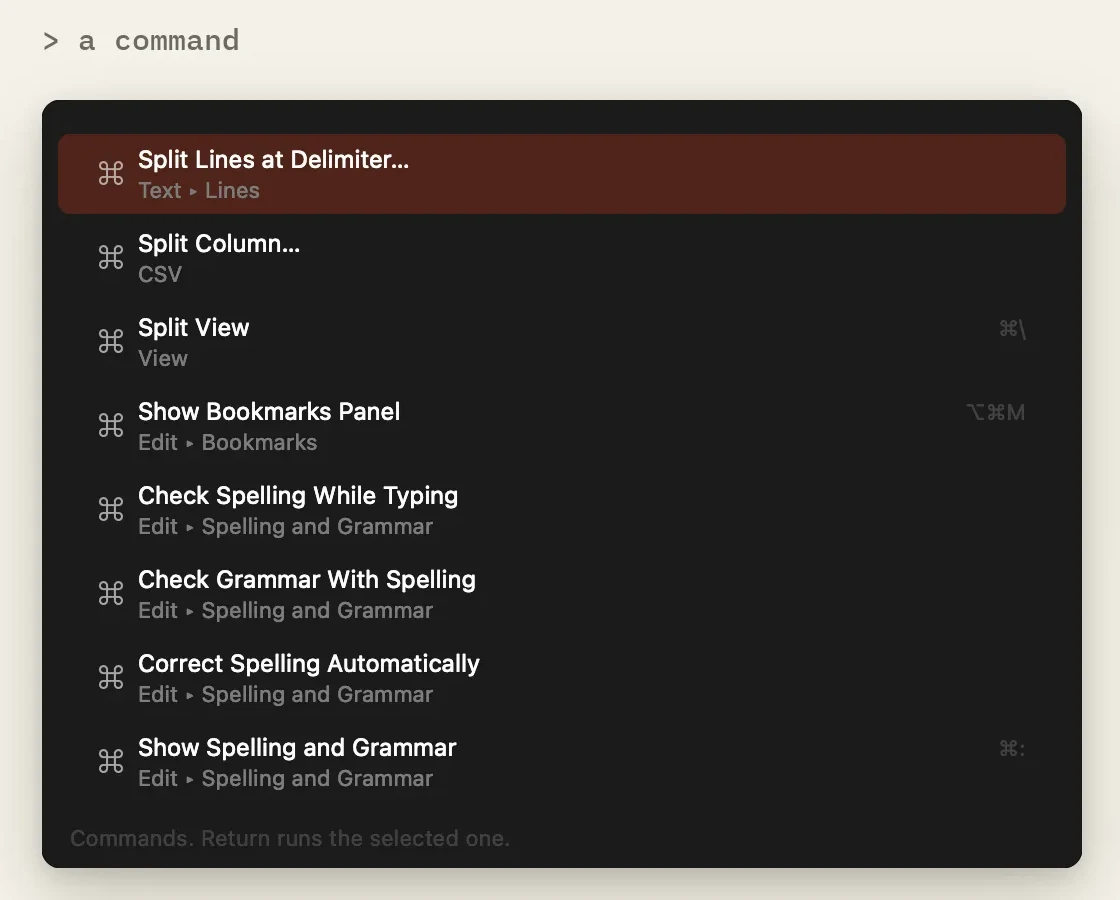Click the ⌘\ shortcut hint for Split View
1120x900 pixels.
(x=1012, y=329)
